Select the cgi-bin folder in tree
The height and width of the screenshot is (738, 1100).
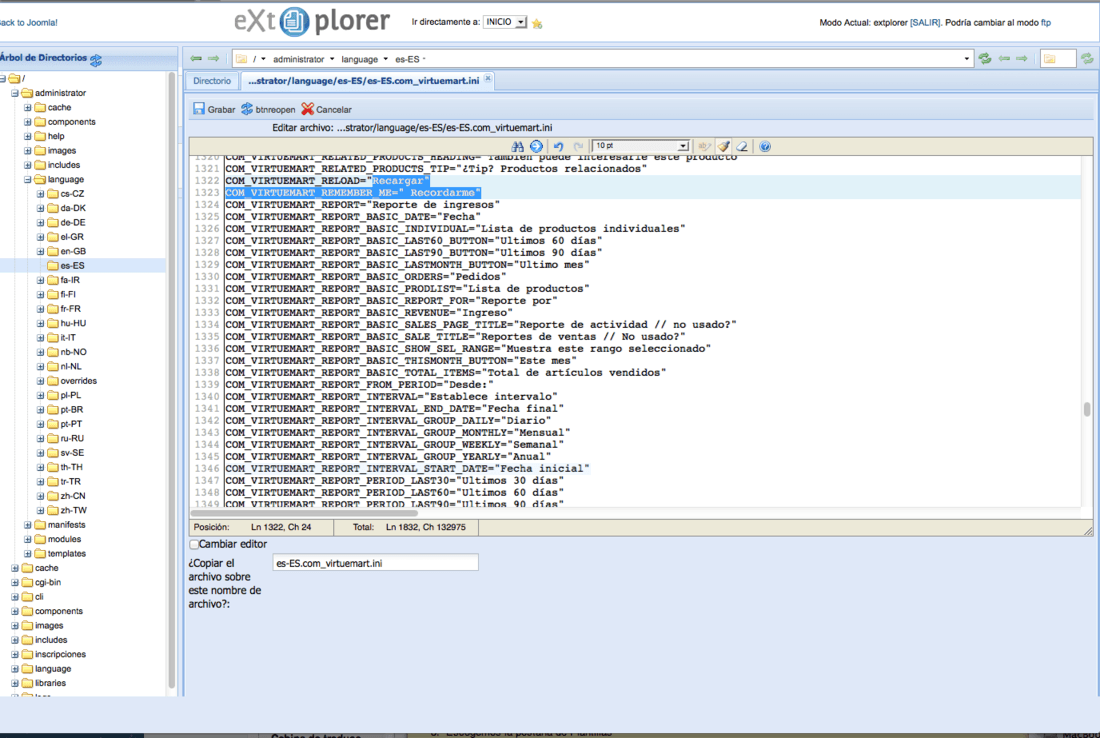(x=48, y=582)
